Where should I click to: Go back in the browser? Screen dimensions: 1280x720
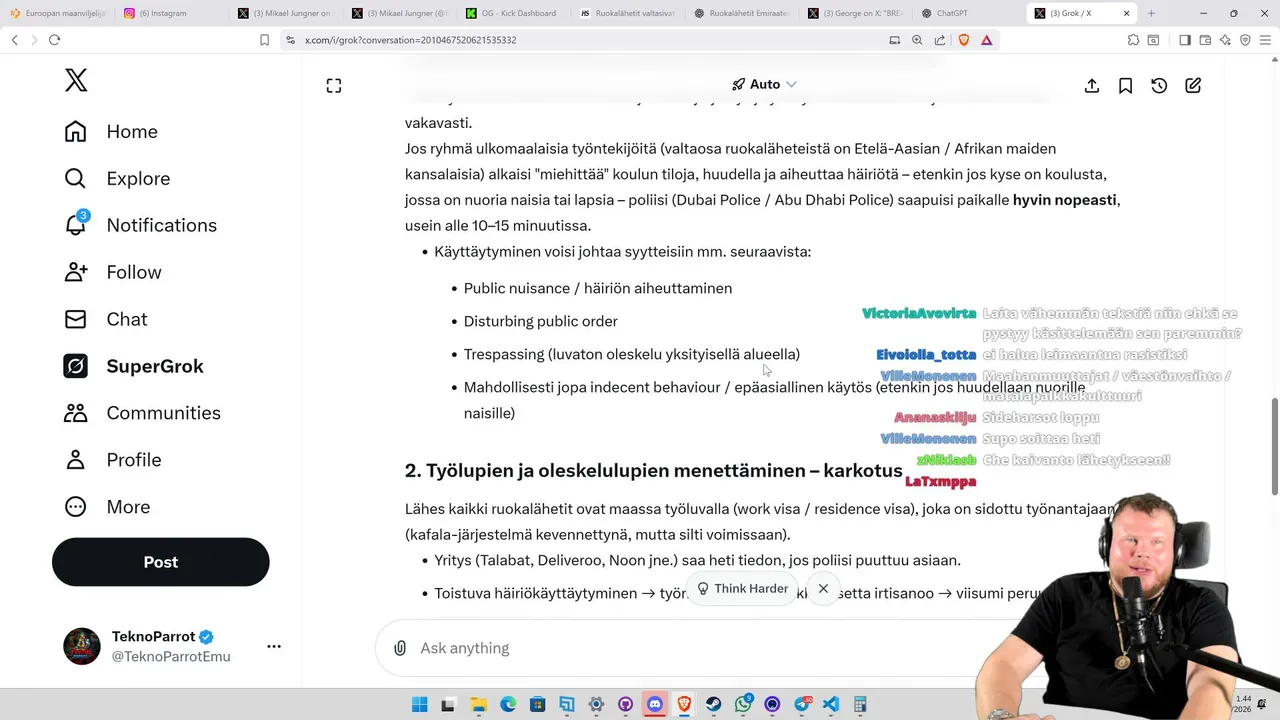[14, 40]
